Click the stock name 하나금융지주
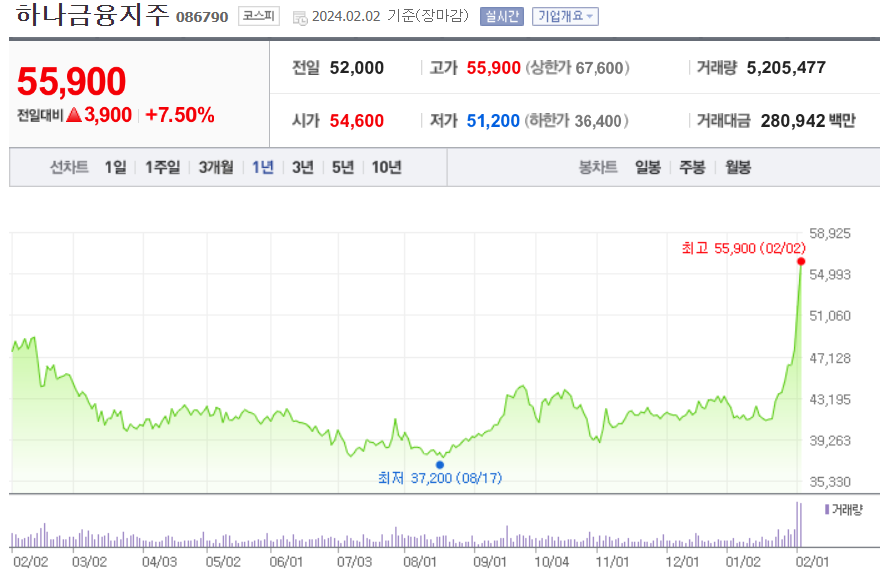This screenshot has width=880, height=581. click(93, 14)
